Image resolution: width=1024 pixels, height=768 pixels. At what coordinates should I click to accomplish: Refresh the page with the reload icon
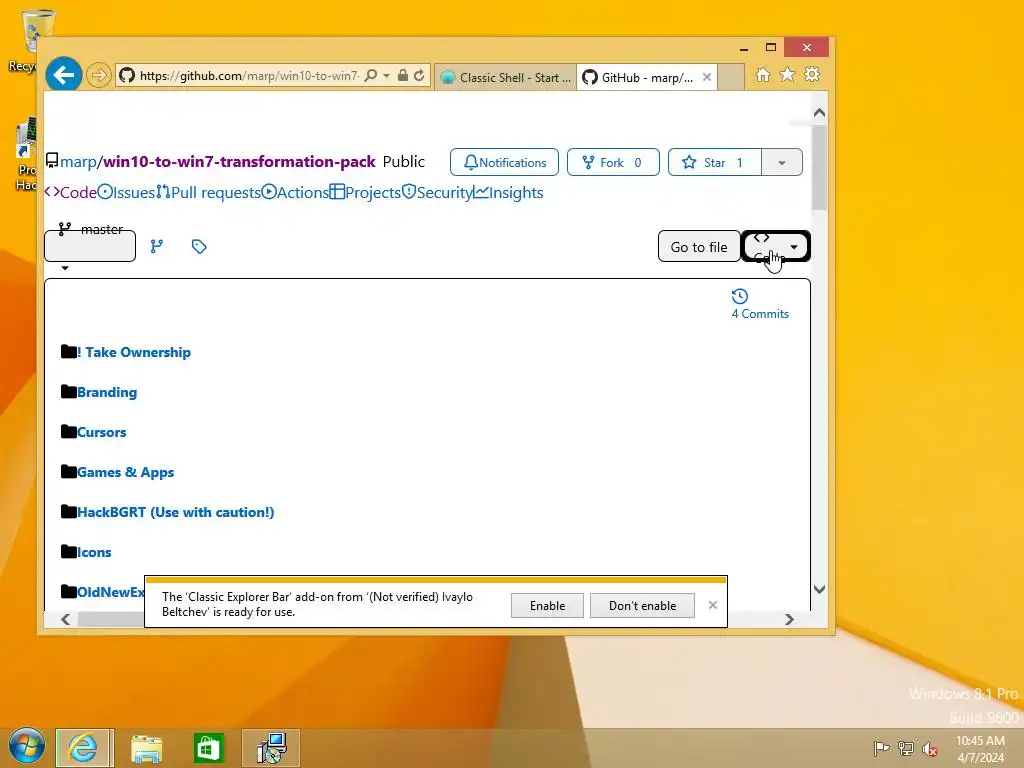tap(419, 76)
